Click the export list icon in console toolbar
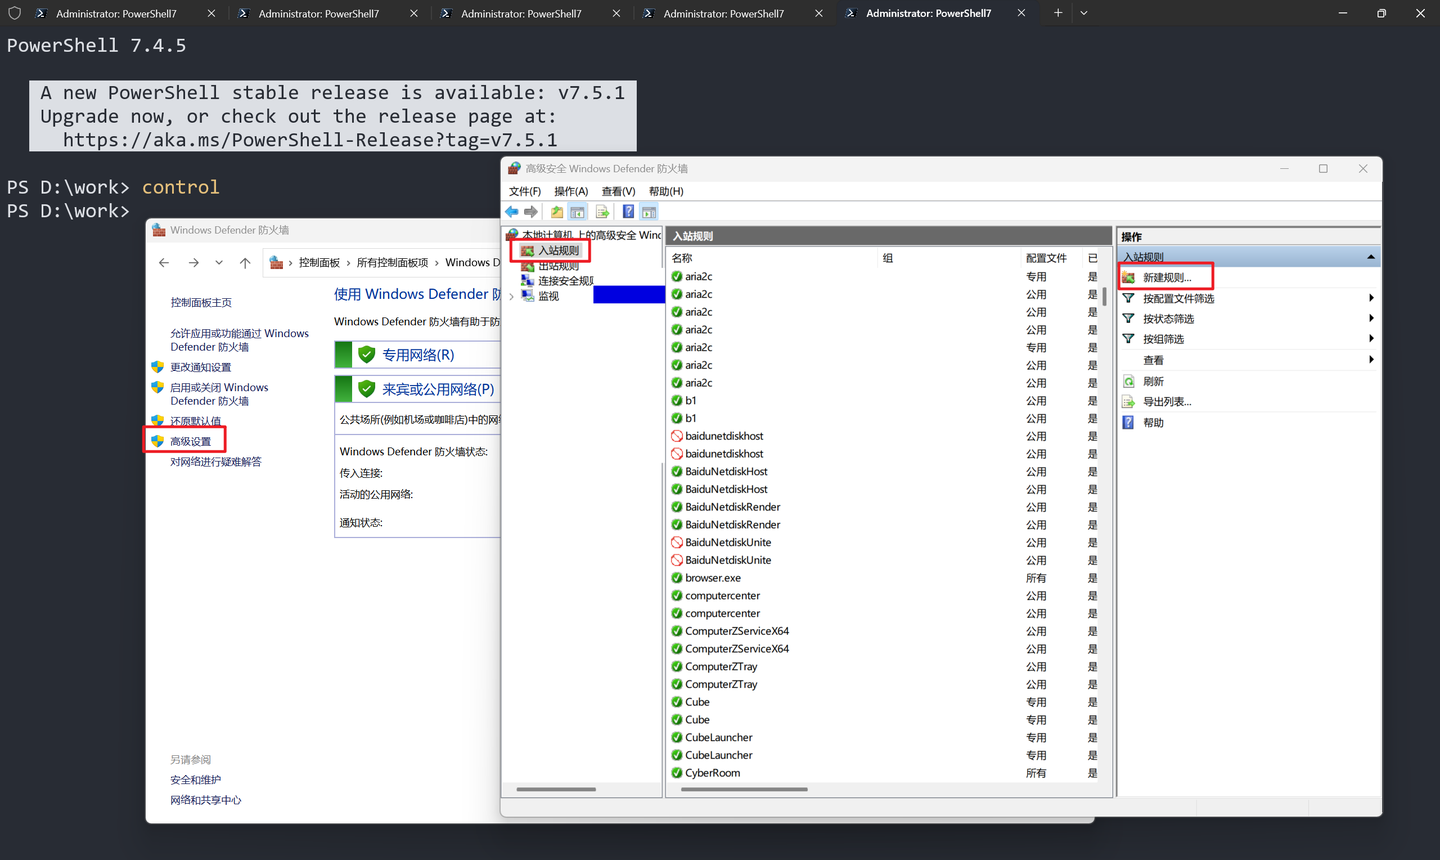This screenshot has width=1440, height=860. (602, 212)
